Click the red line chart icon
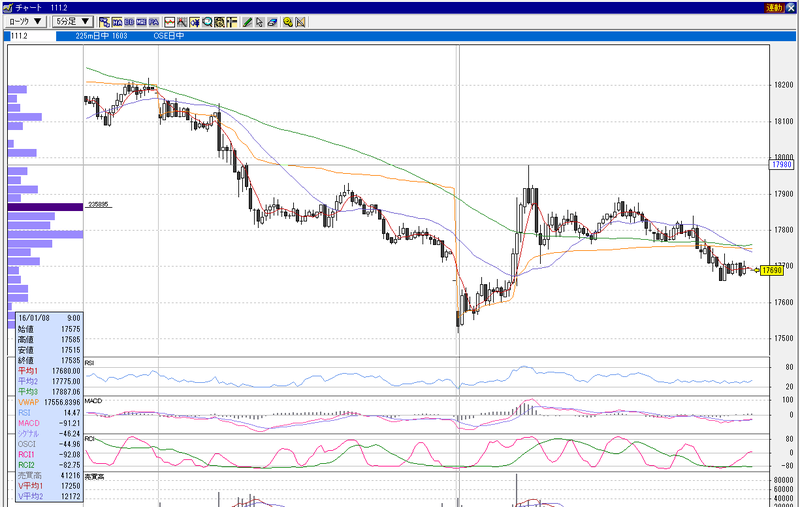 pyautogui.click(x=169, y=22)
